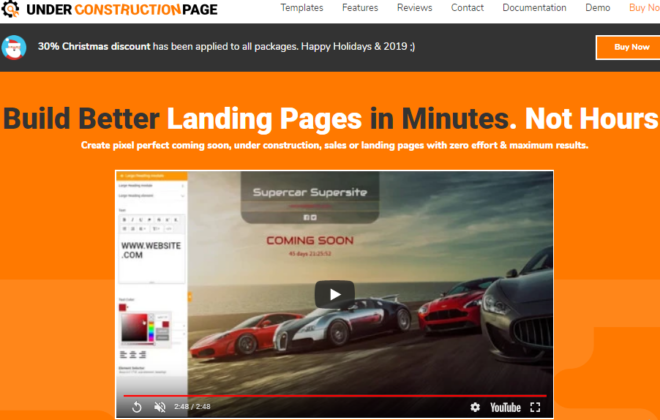
Task: Unmute the video via the speaker icon
Action: [x=160, y=407]
